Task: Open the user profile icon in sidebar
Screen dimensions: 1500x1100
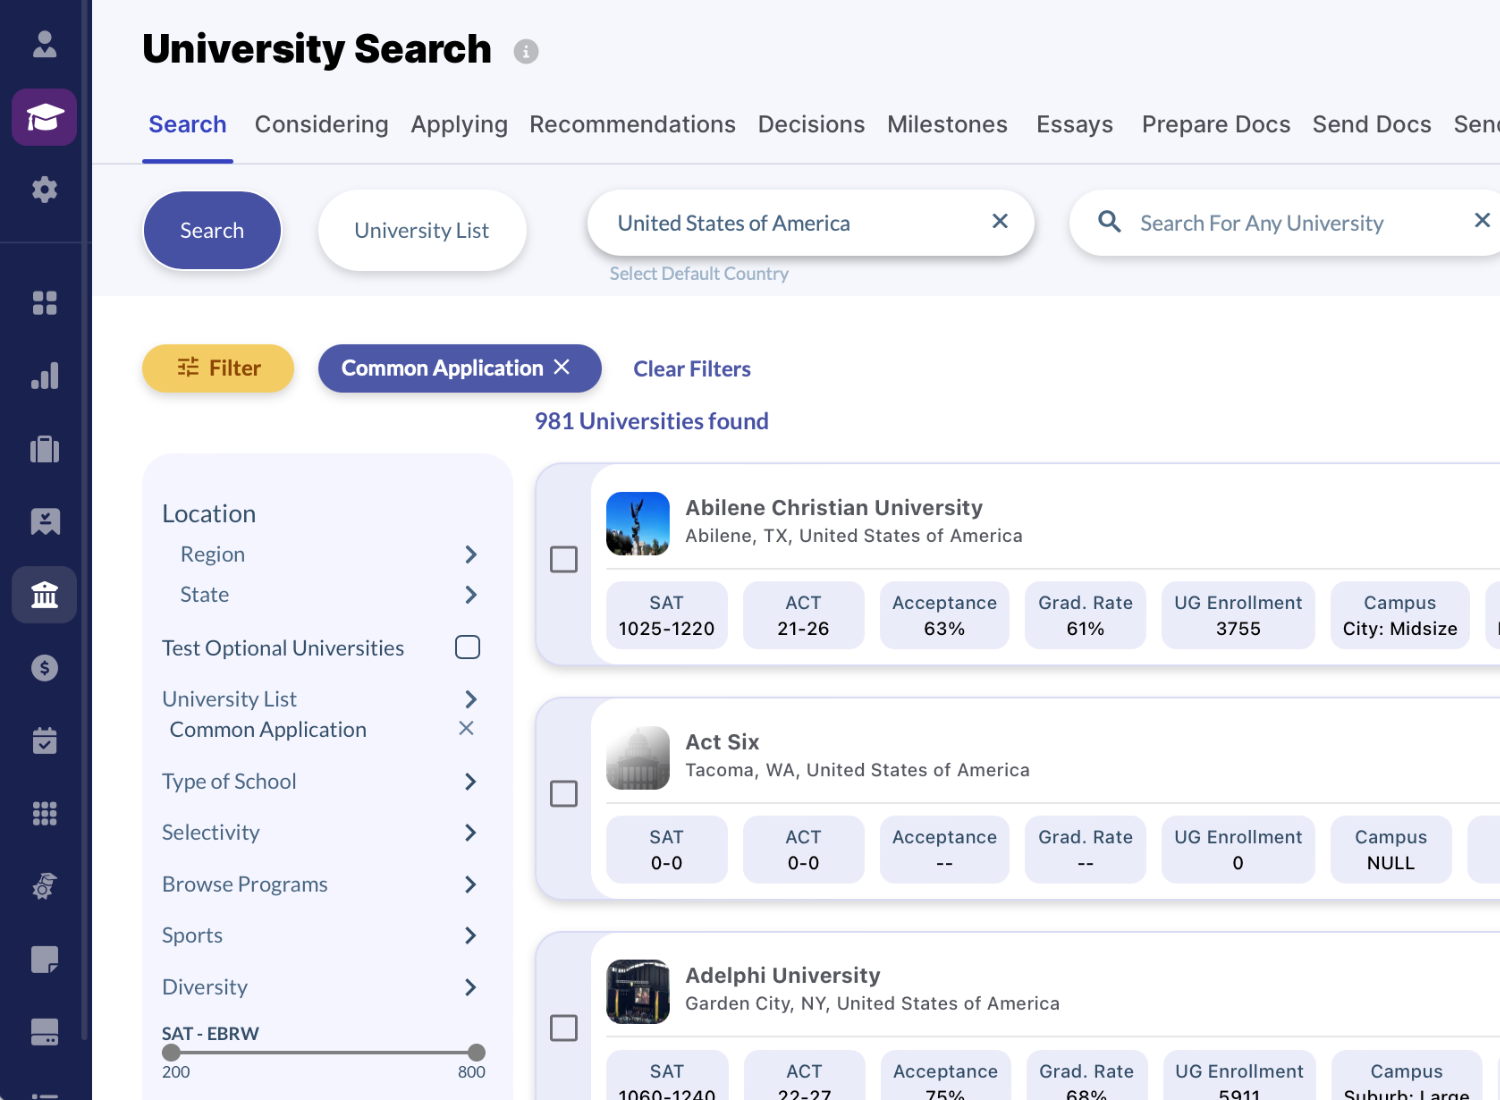Action: (45, 44)
